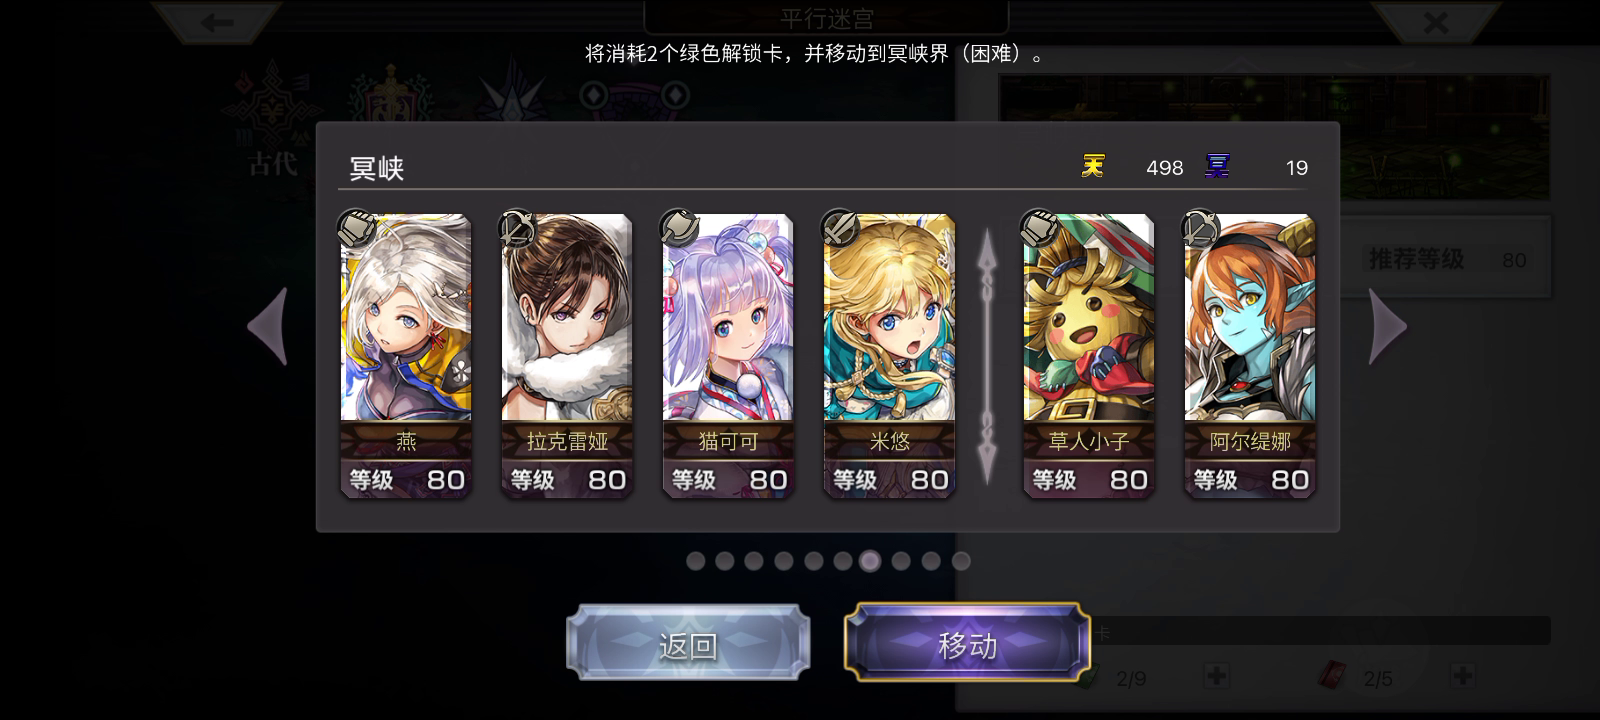This screenshot has height=720, width=1600.
Task: Click the vertical divider between main and sub members
Action: (987, 356)
